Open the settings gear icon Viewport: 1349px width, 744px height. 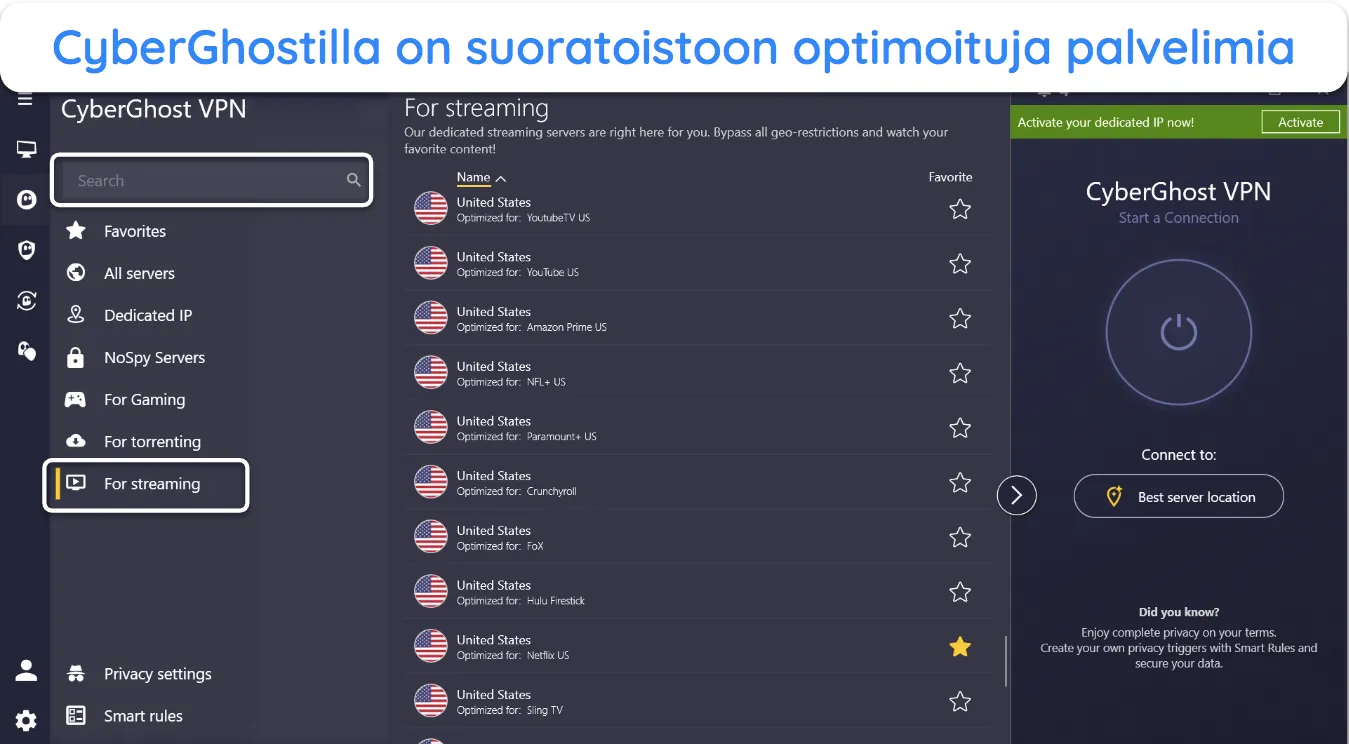pyautogui.click(x=26, y=720)
